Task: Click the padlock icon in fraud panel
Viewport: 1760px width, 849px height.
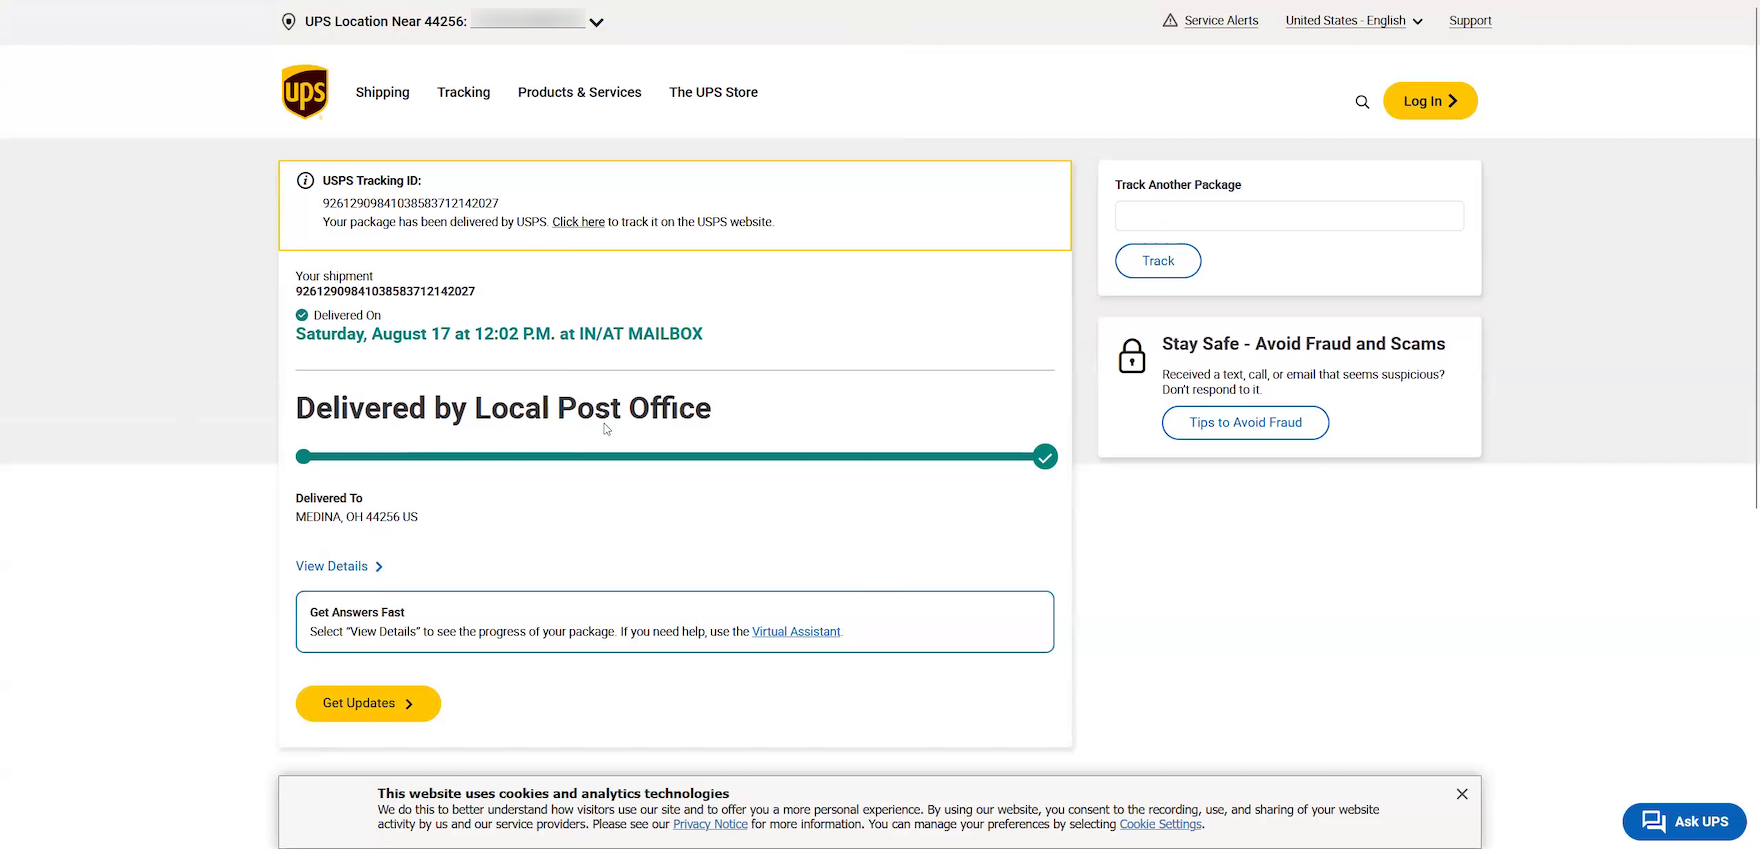Action: pyautogui.click(x=1132, y=356)
